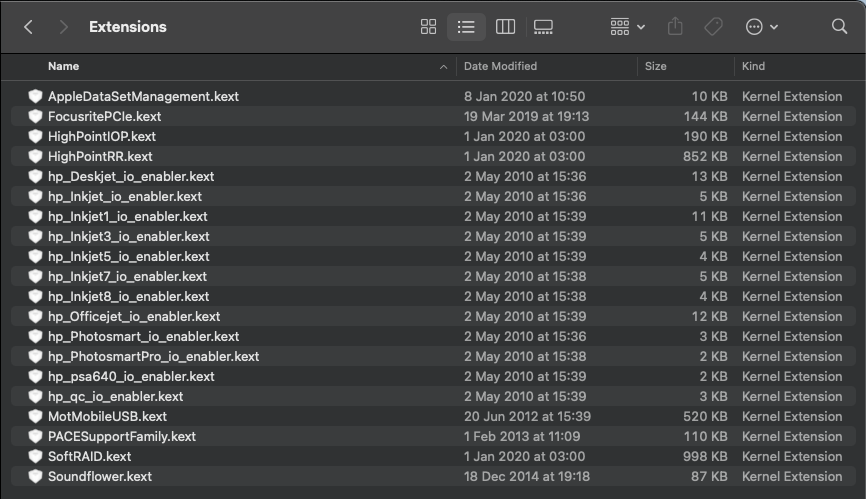The height and width of the screenshot is (499, 866).
Task: Click the Share toolbar icon
Action: [675, 27]
